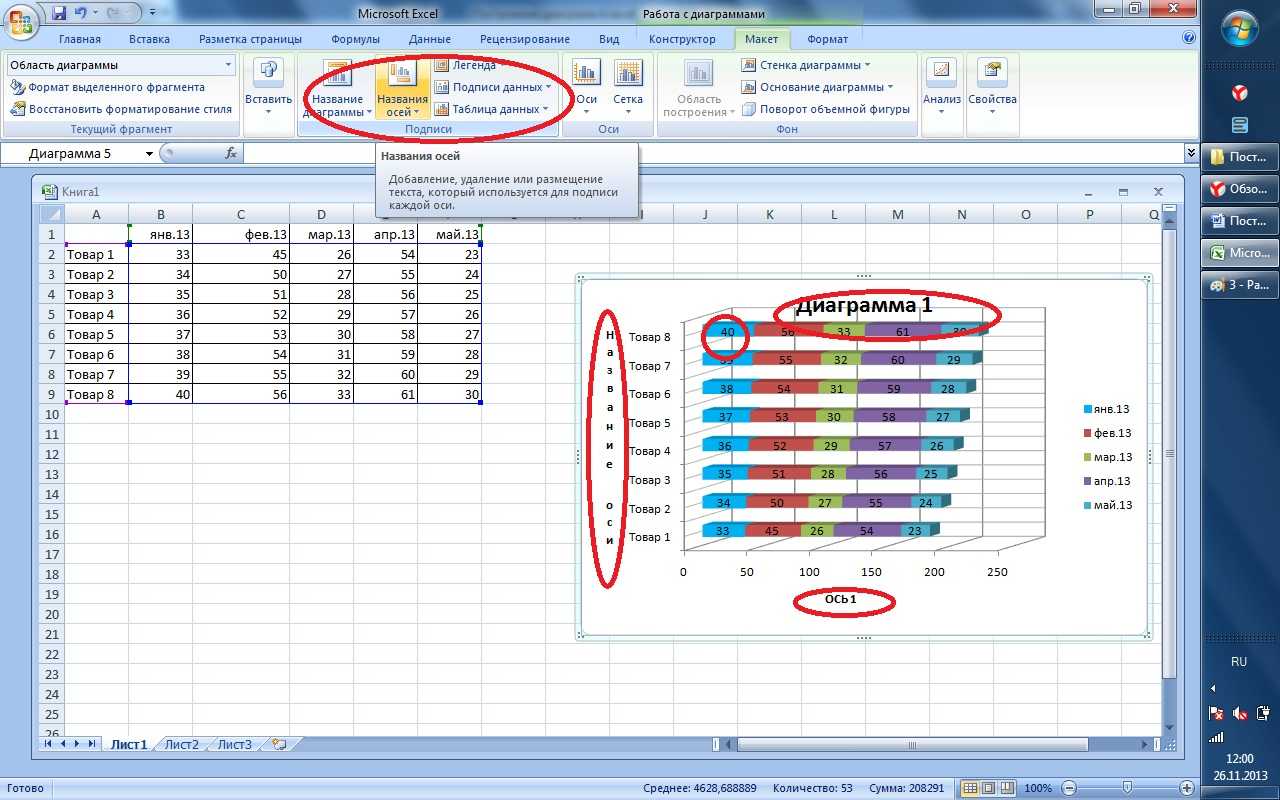Save the workbook from the quick access toolbar

click(x=58, y=13)
